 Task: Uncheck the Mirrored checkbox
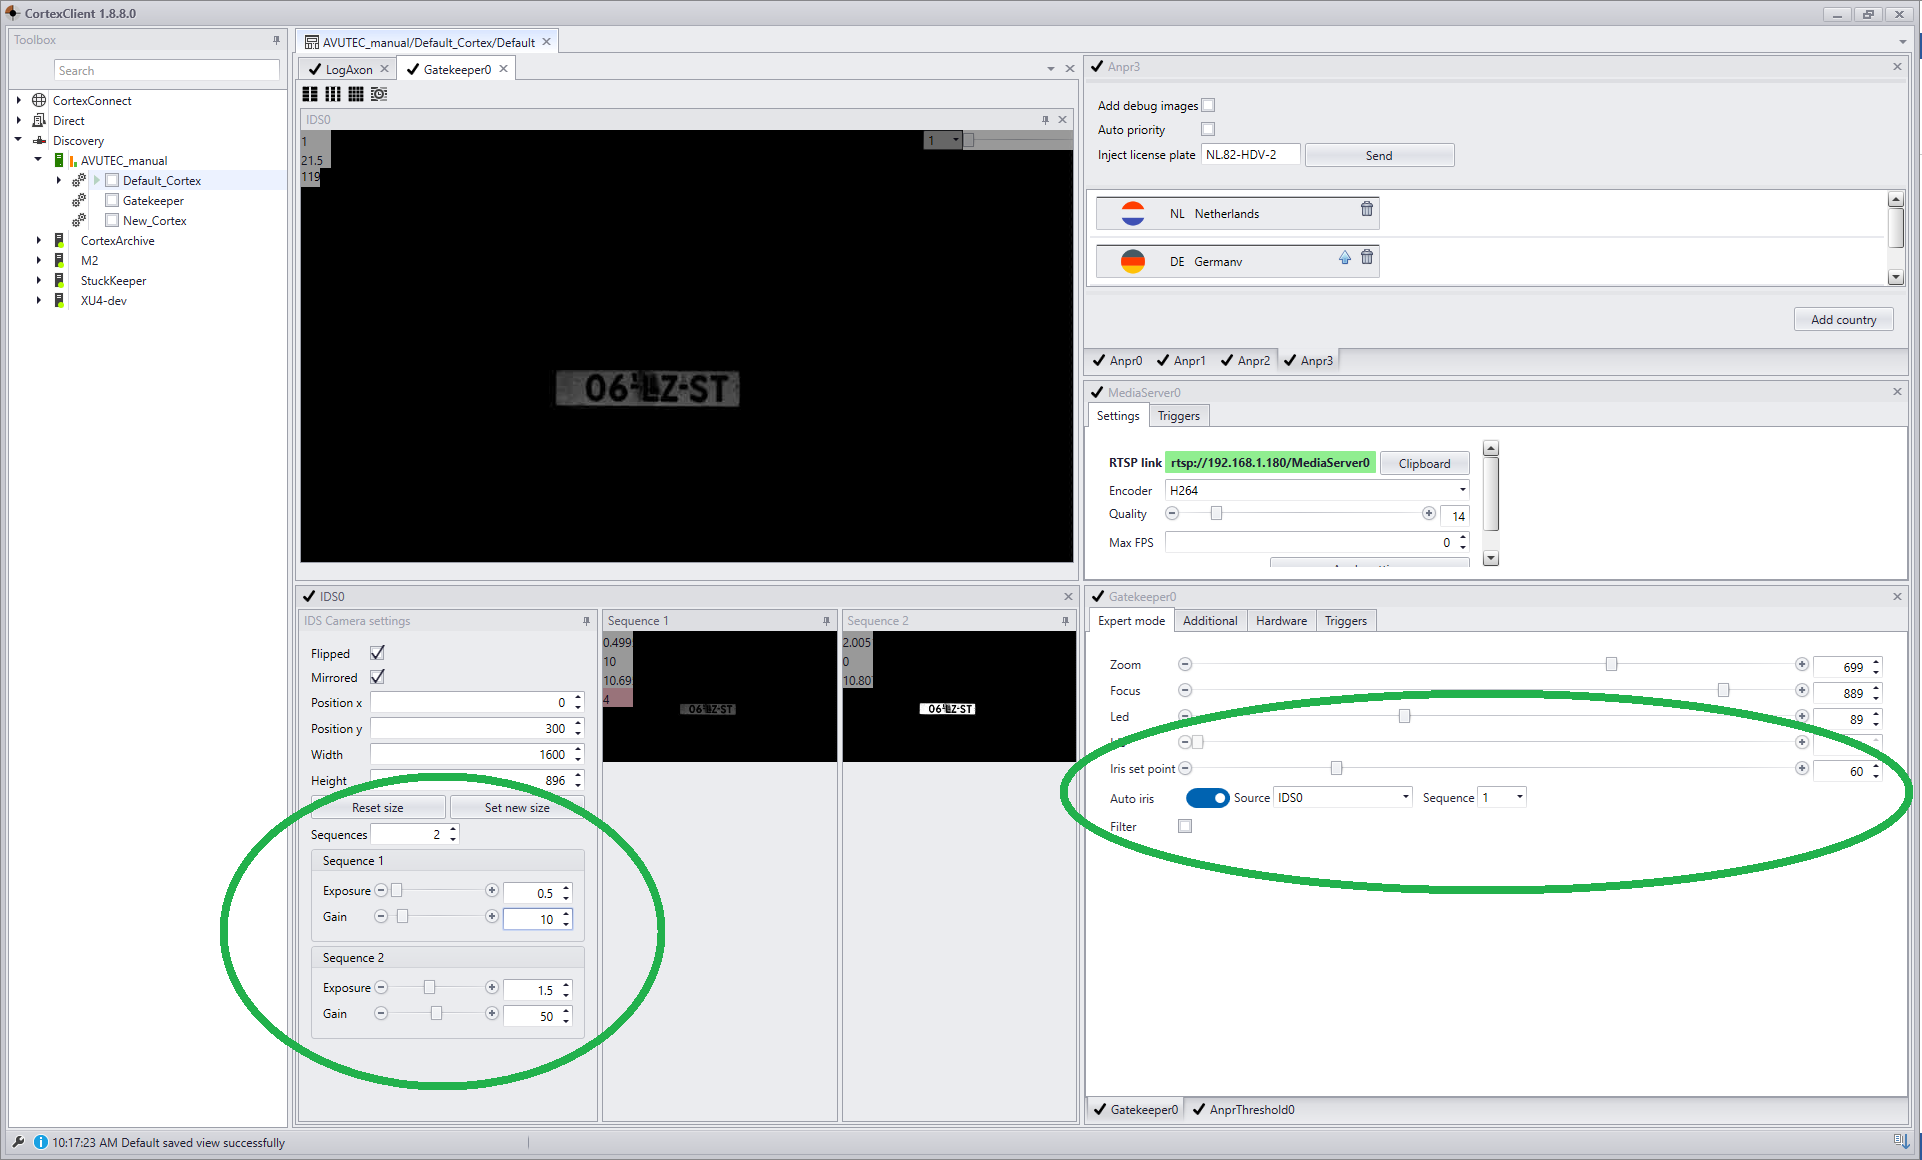(x=377, y=677)
